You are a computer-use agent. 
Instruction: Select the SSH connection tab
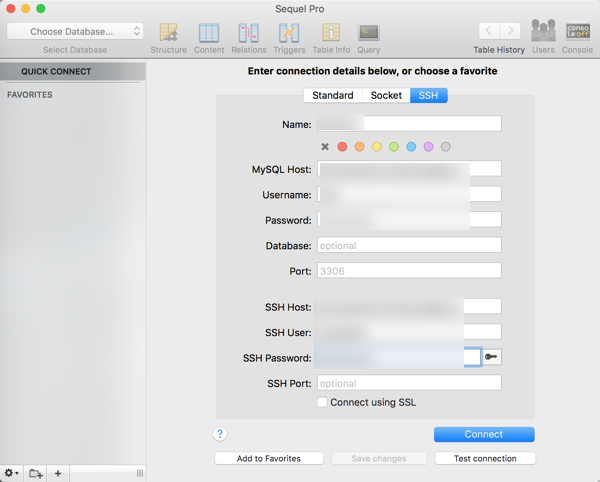click(429, 95)
